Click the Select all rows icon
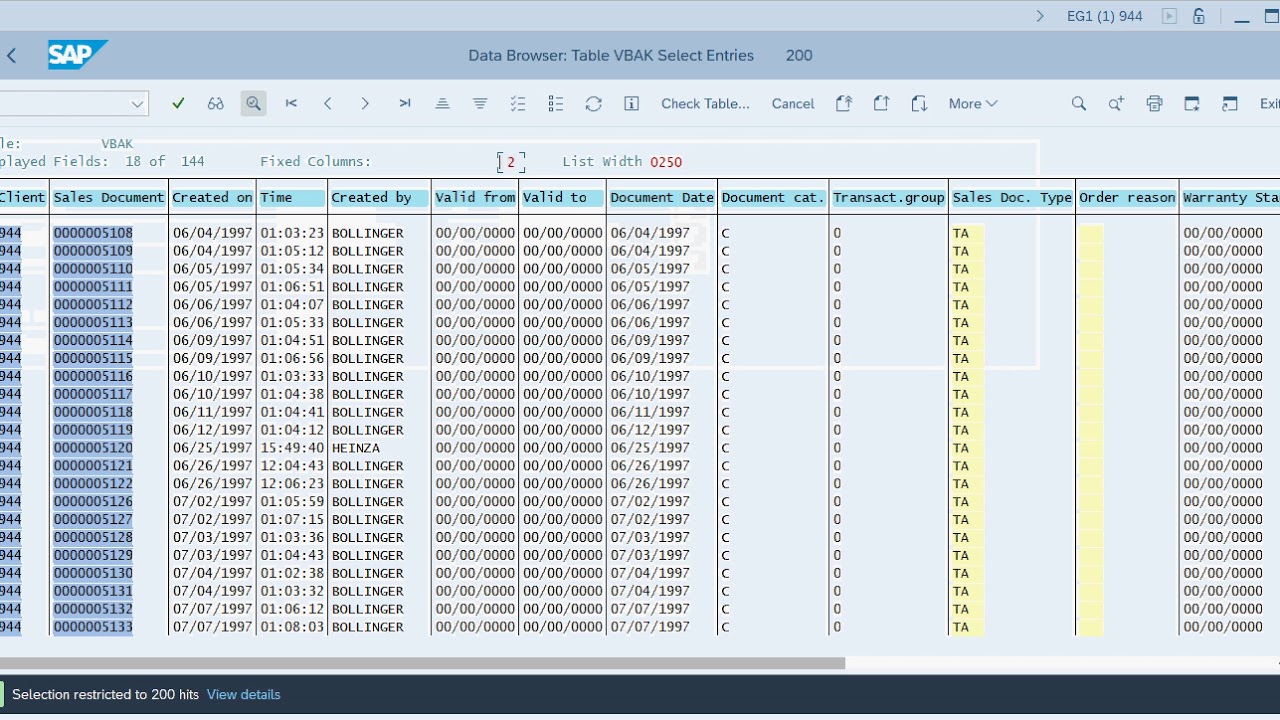Screen dimensions: 1280x720 (517, 103)
